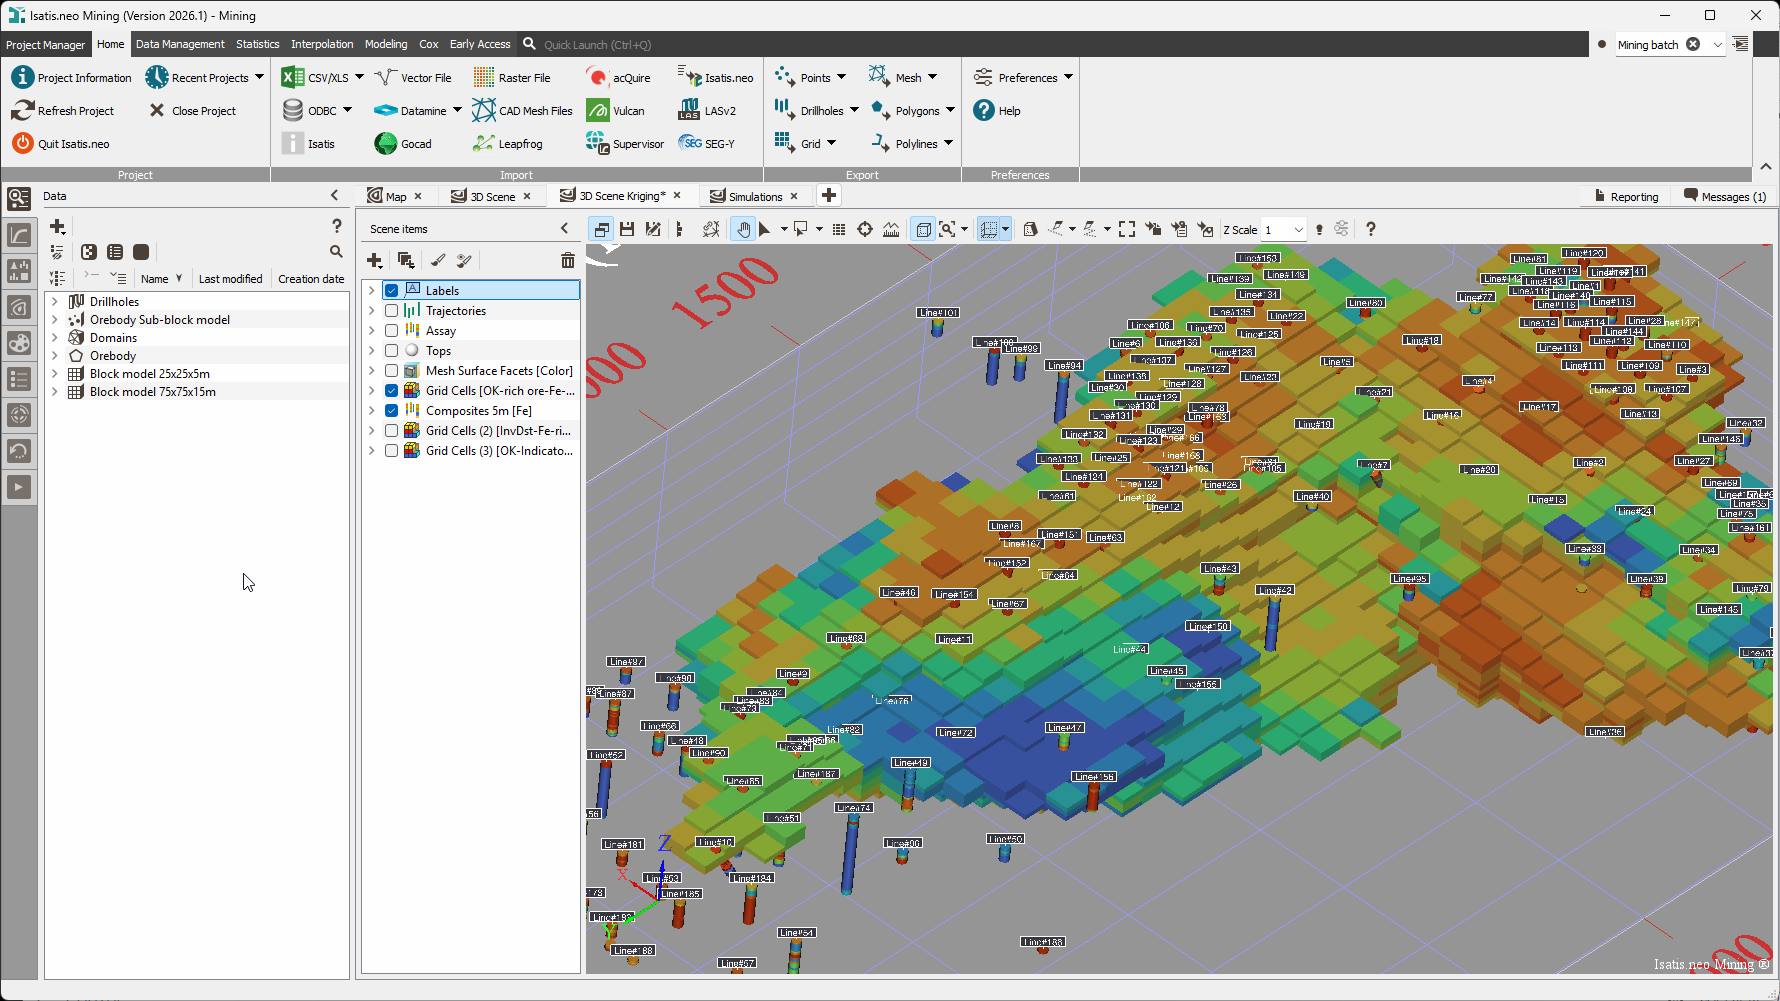Switch to the Simulations tab
This screenshot has height=1001, width=1780.
755,196
